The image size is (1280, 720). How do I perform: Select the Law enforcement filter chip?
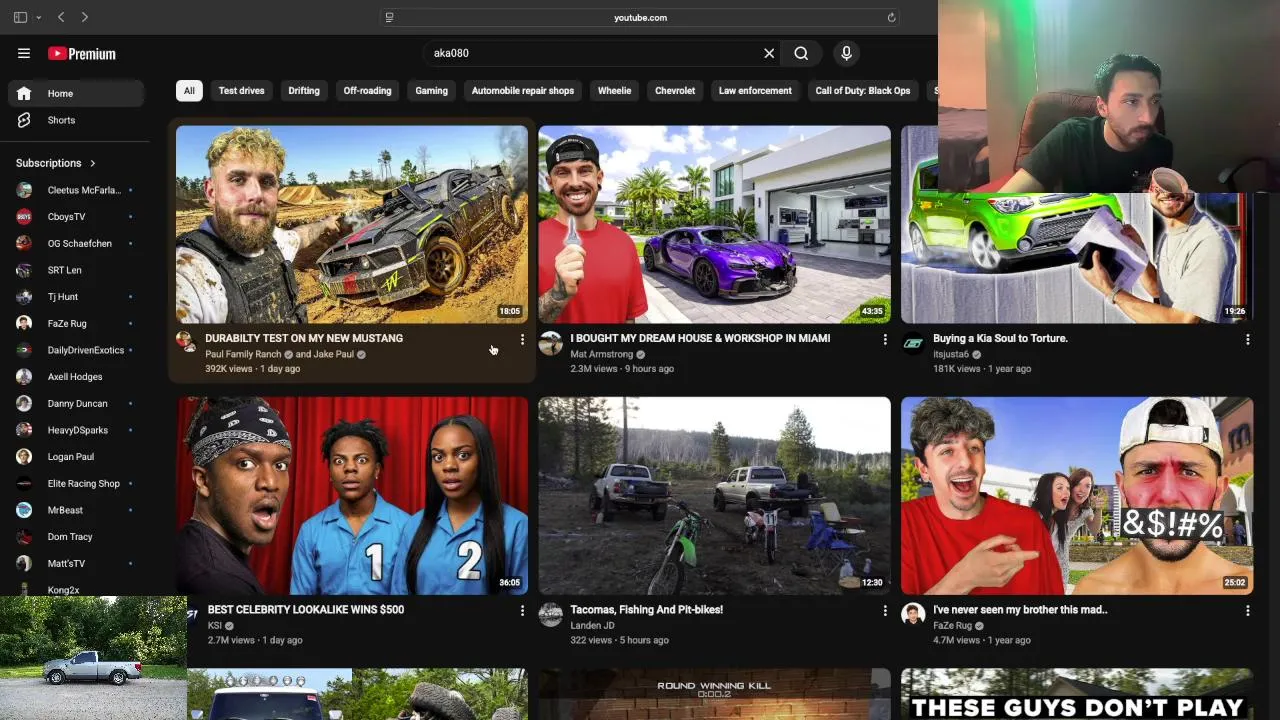click(755, 91)
